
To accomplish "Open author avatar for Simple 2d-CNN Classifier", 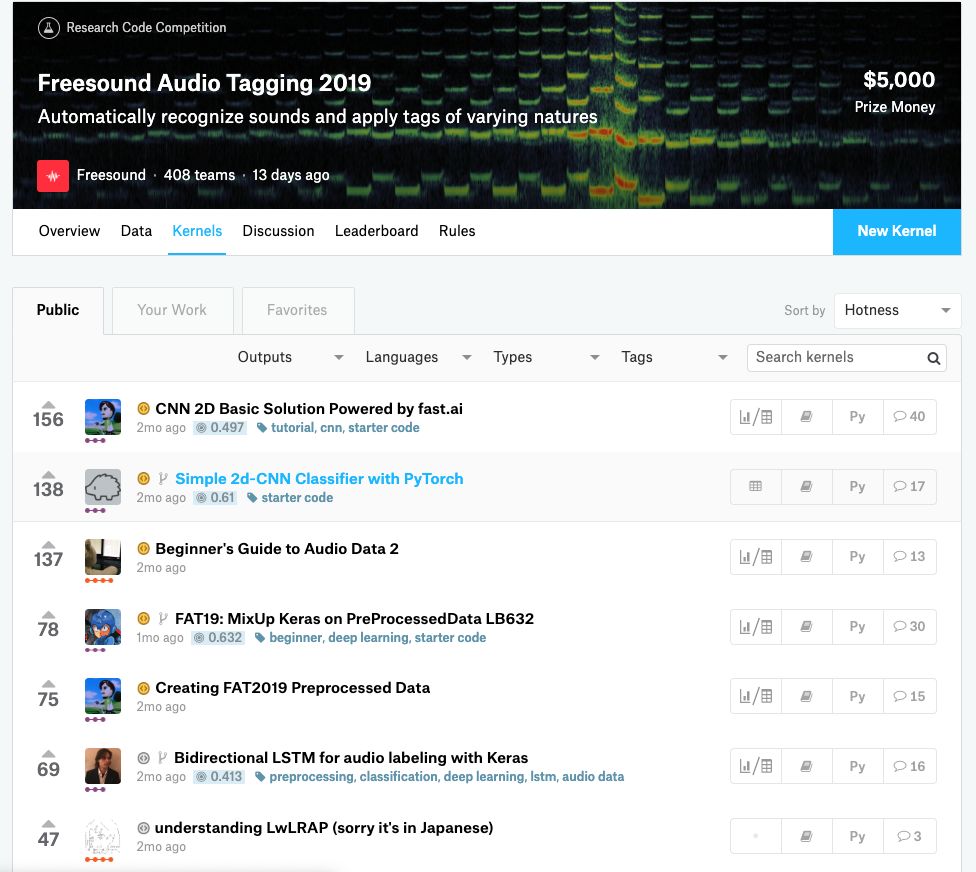I will (x=103, y=487).
